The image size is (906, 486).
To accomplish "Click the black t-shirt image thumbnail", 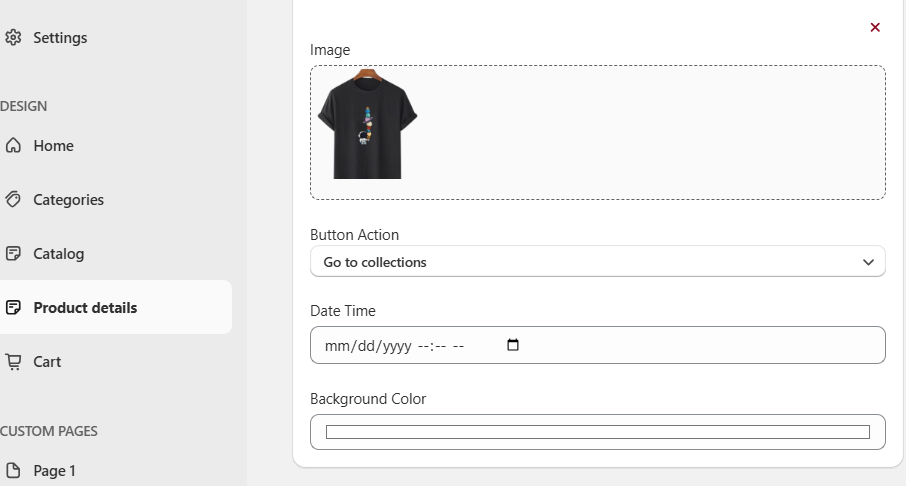I will [x=367, y=124].
